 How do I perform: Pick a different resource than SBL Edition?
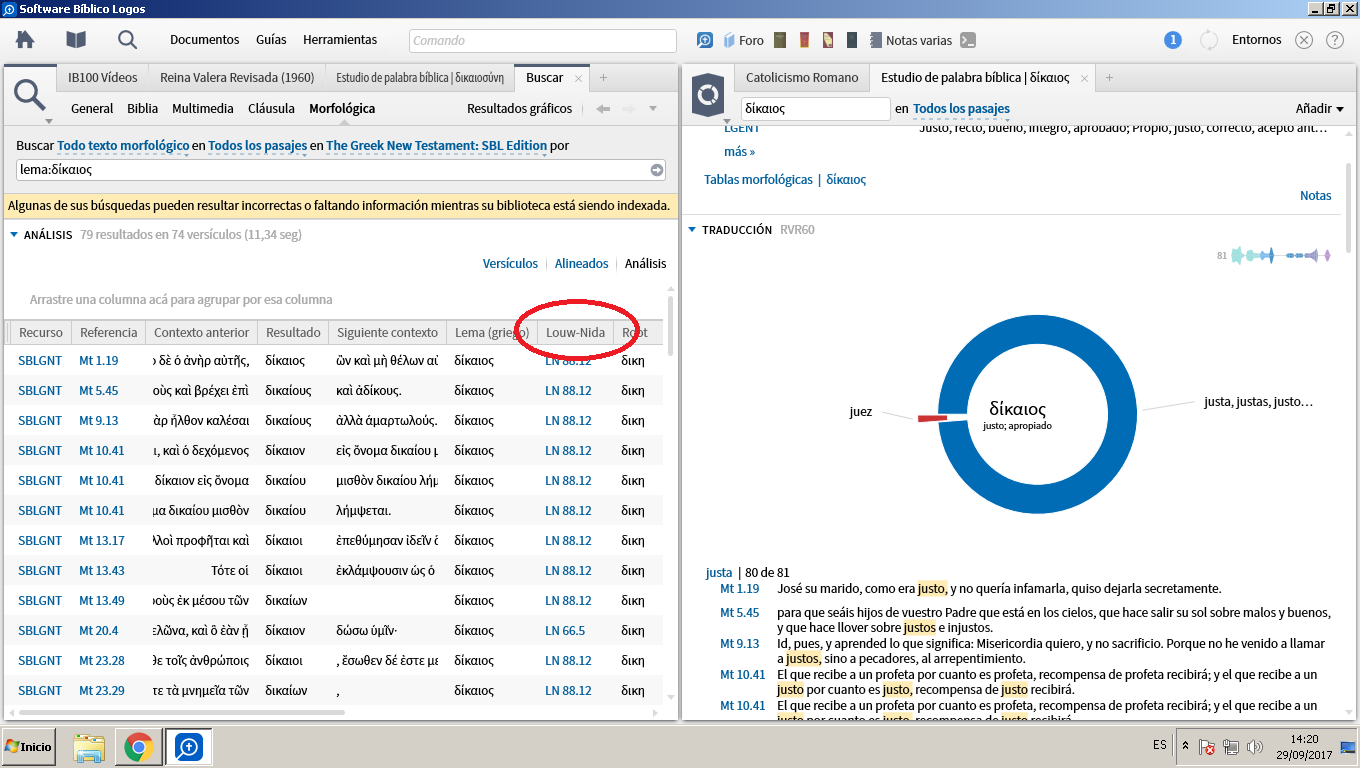pos(436,145)
